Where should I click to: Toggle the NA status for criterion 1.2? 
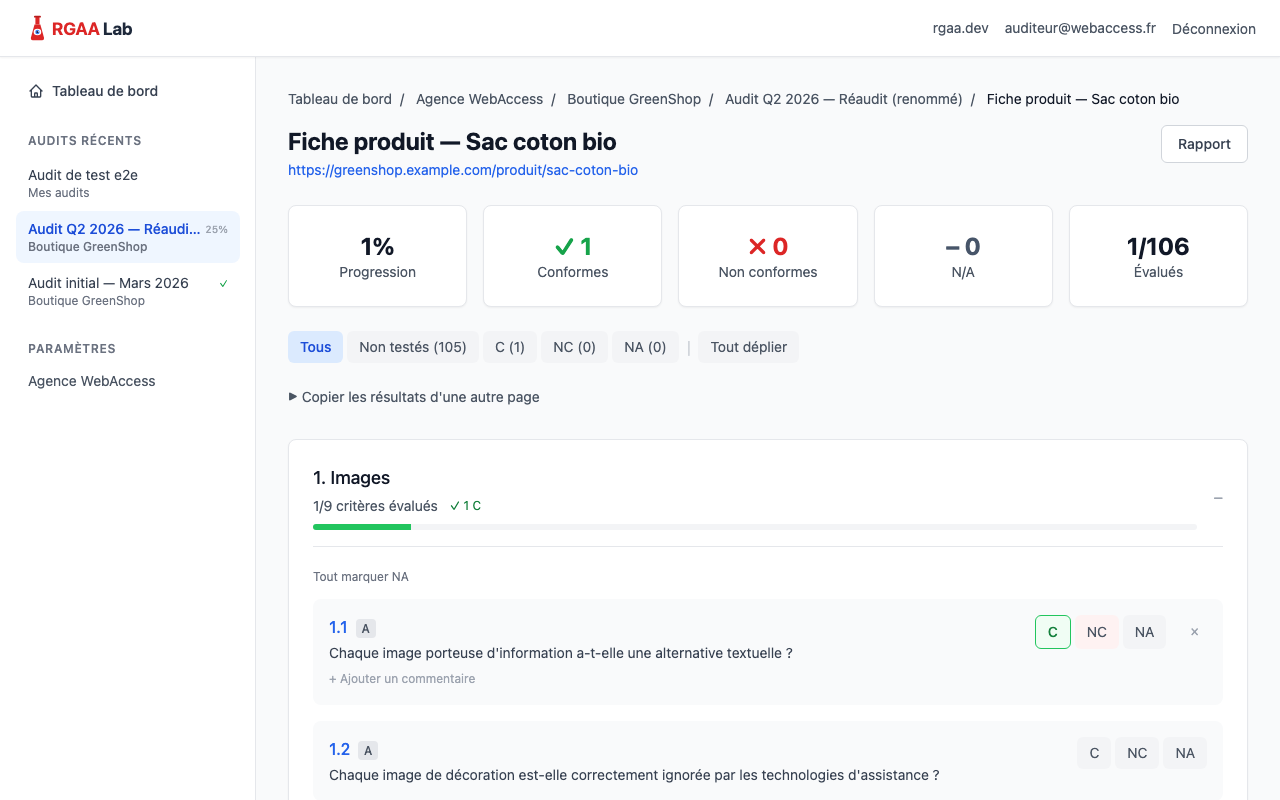1184,752
